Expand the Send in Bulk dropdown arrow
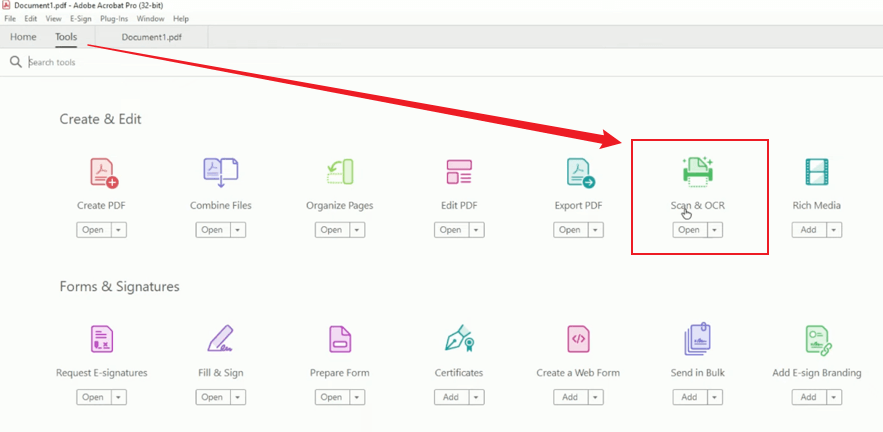This screenshot has width=883, height=432. pyautogui.click(x=715, y=397)
